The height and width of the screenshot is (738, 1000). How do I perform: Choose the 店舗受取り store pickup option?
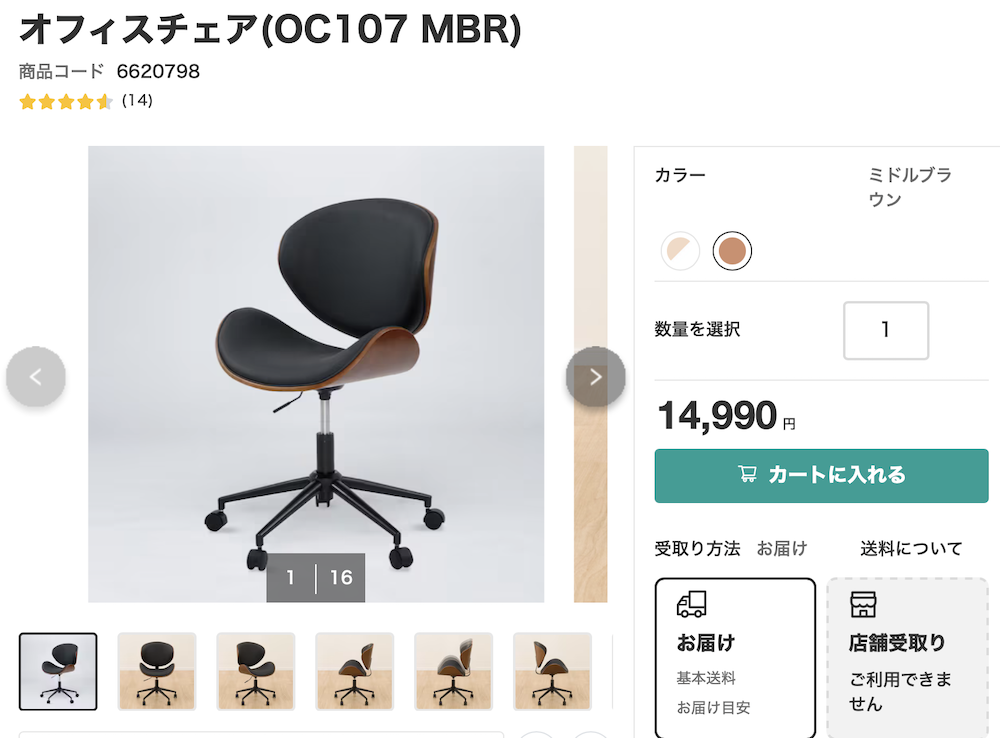pyautogui.click(x=908, y=658)
